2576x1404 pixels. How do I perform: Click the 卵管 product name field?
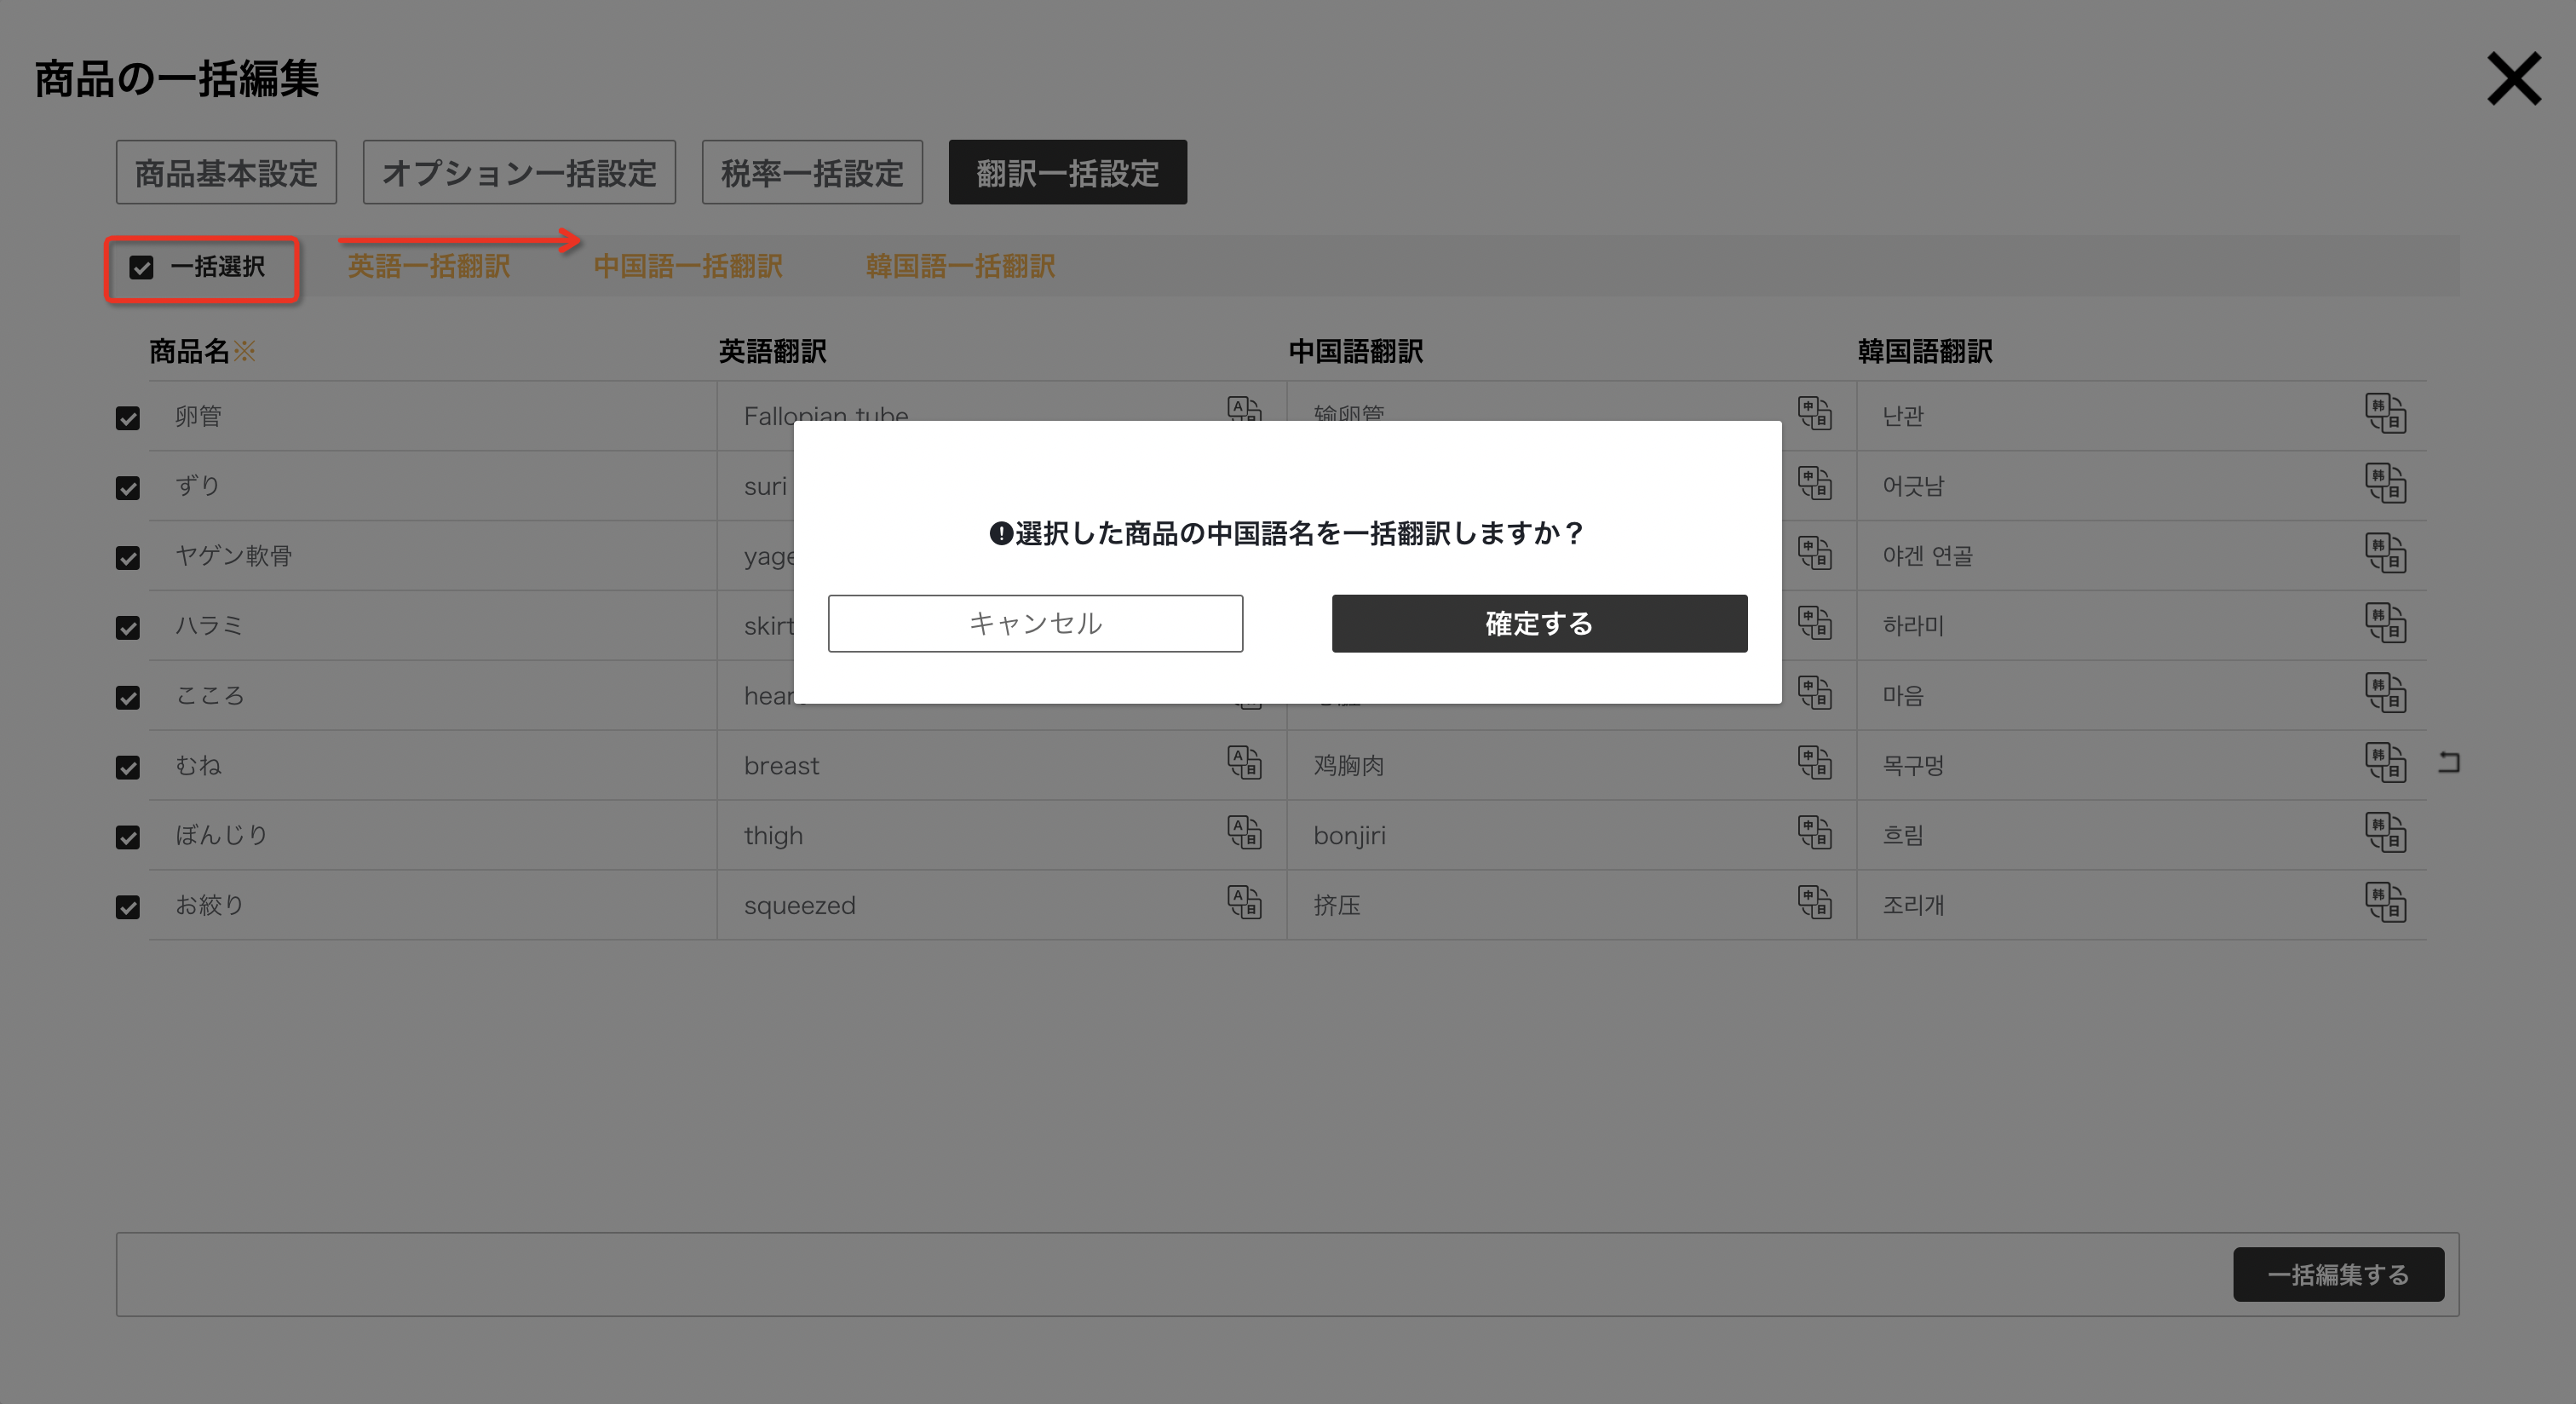coord(432,416)
